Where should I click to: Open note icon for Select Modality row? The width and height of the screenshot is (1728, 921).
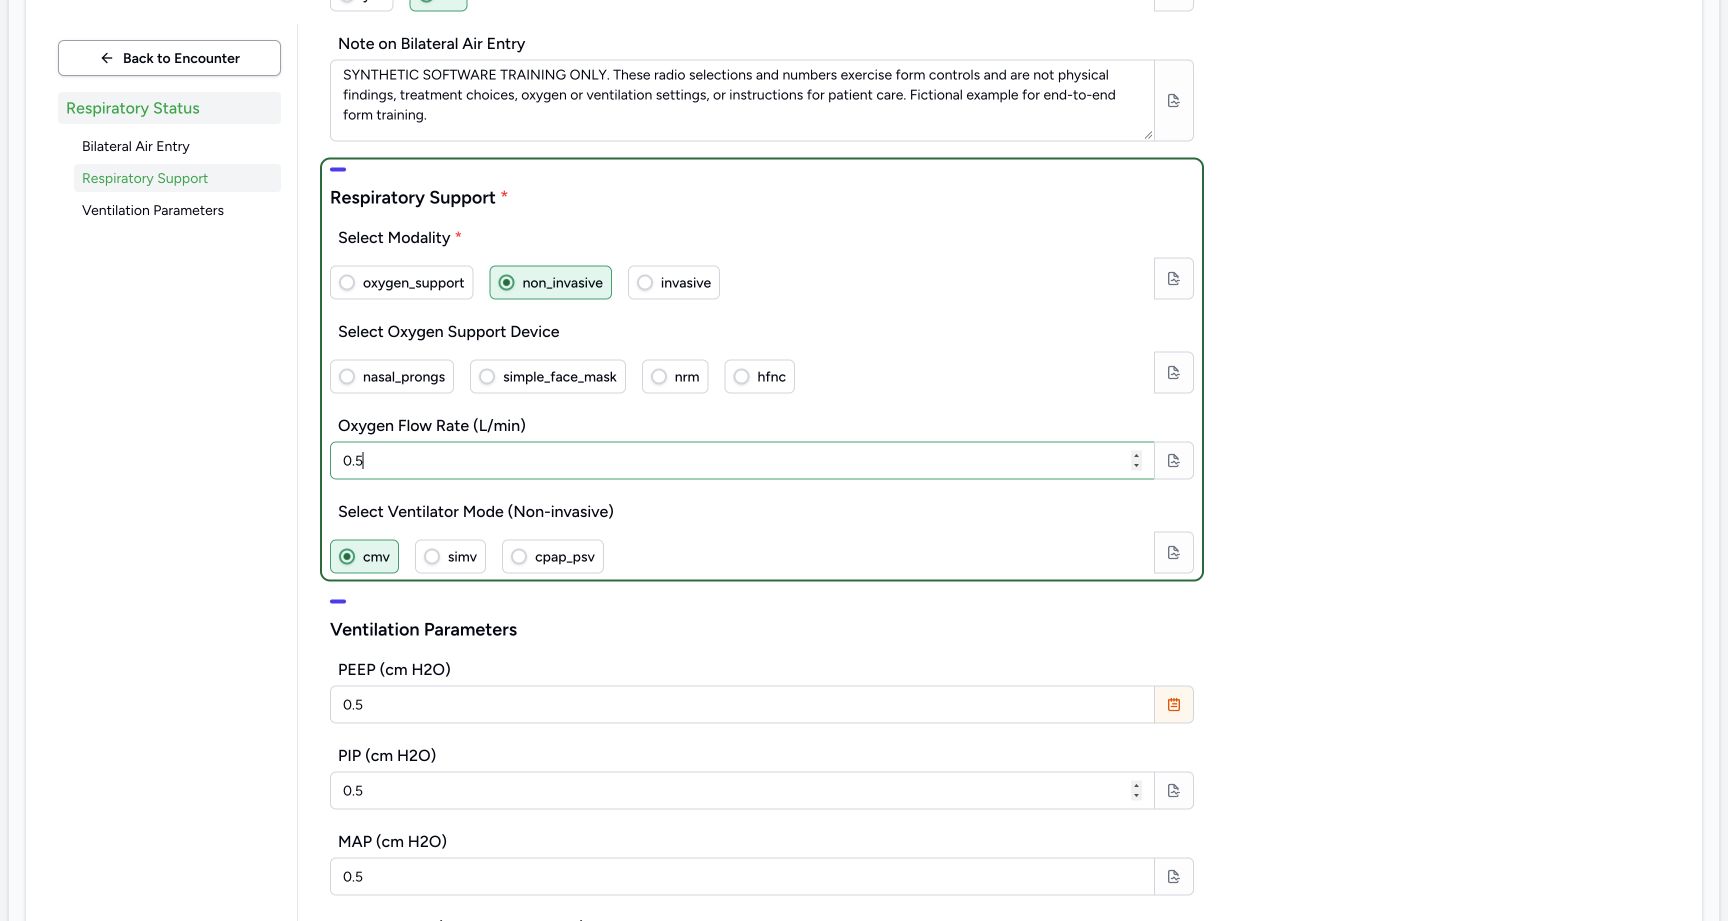1173,279
